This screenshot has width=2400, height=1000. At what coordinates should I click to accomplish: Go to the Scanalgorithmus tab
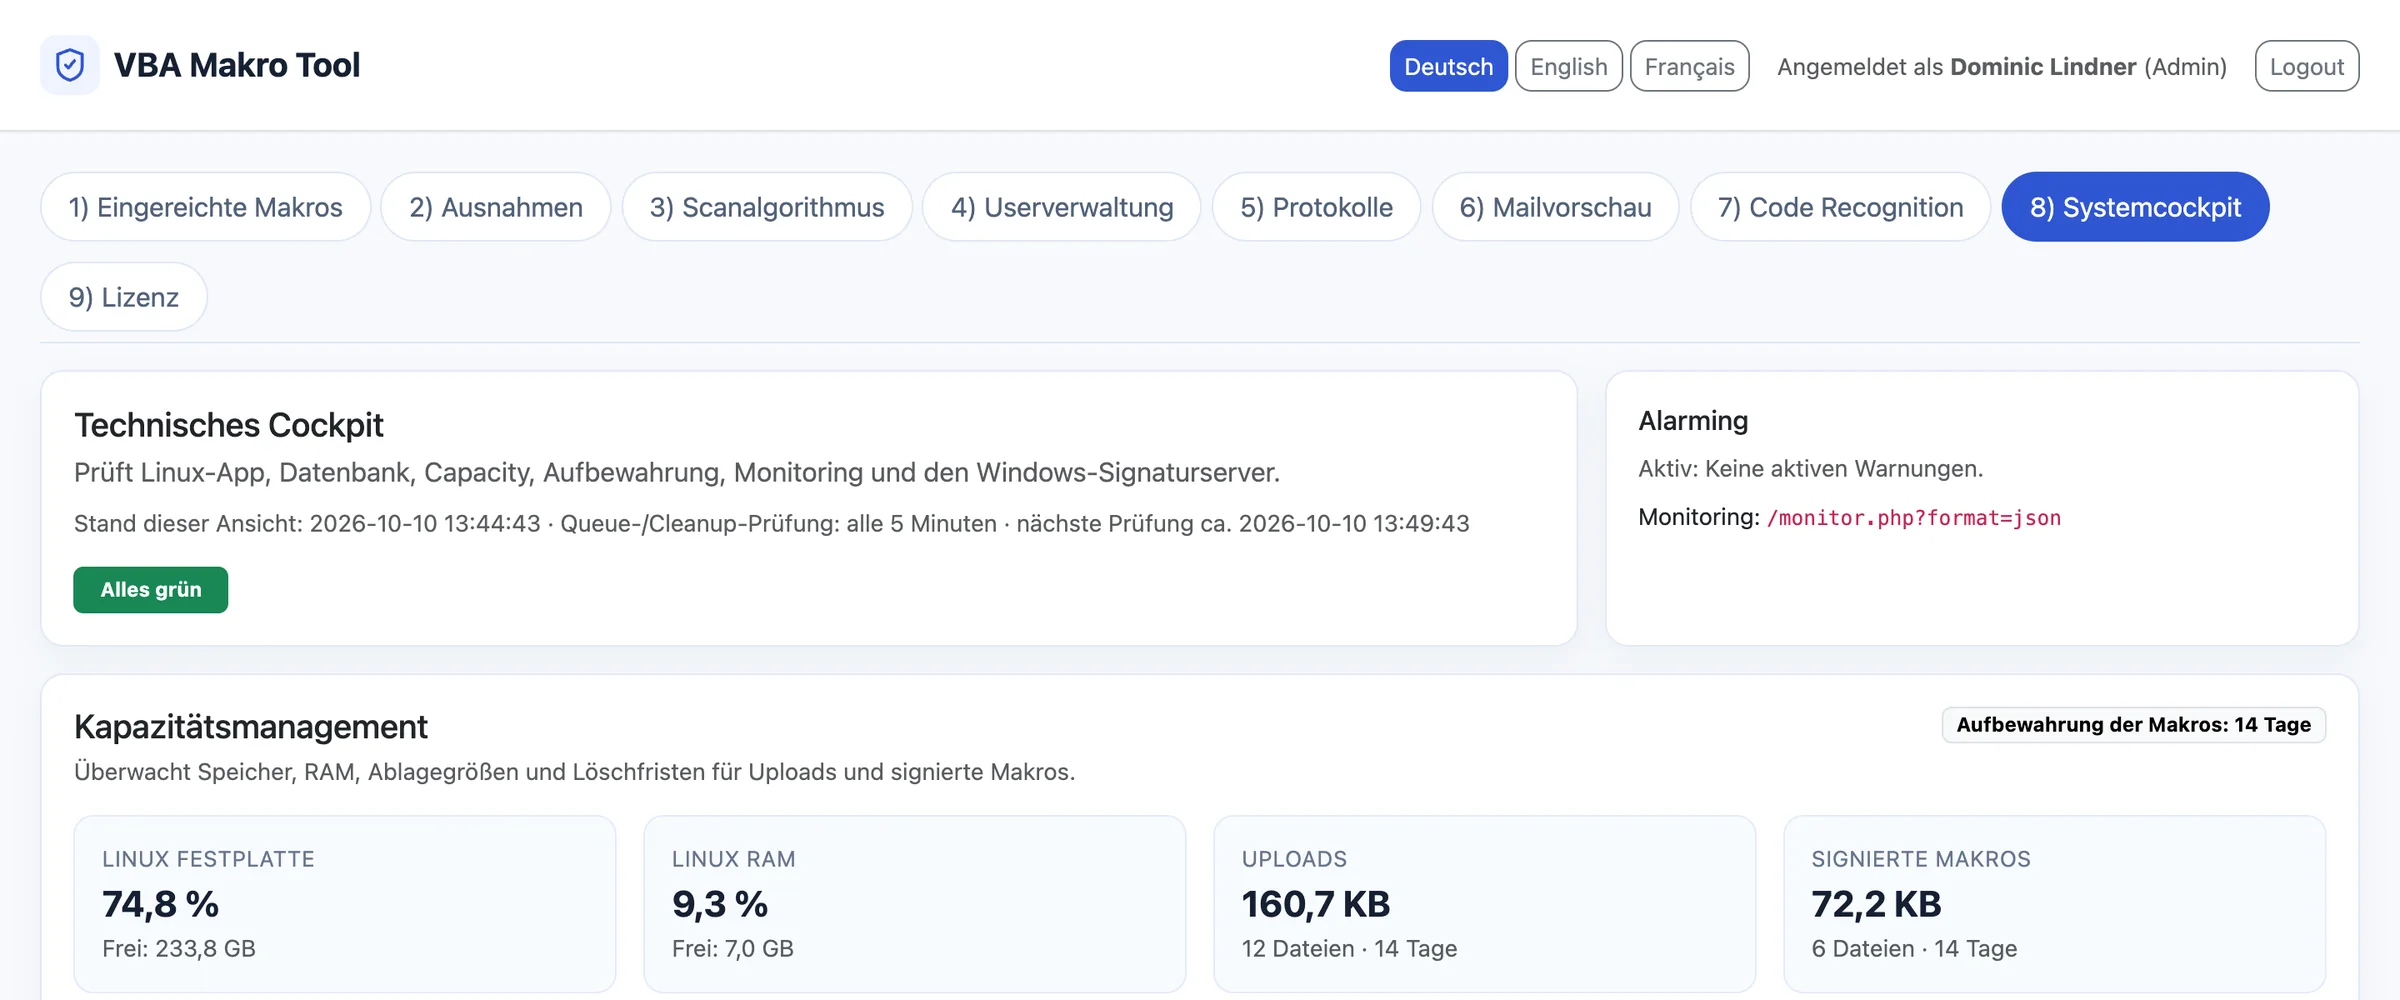767,207
